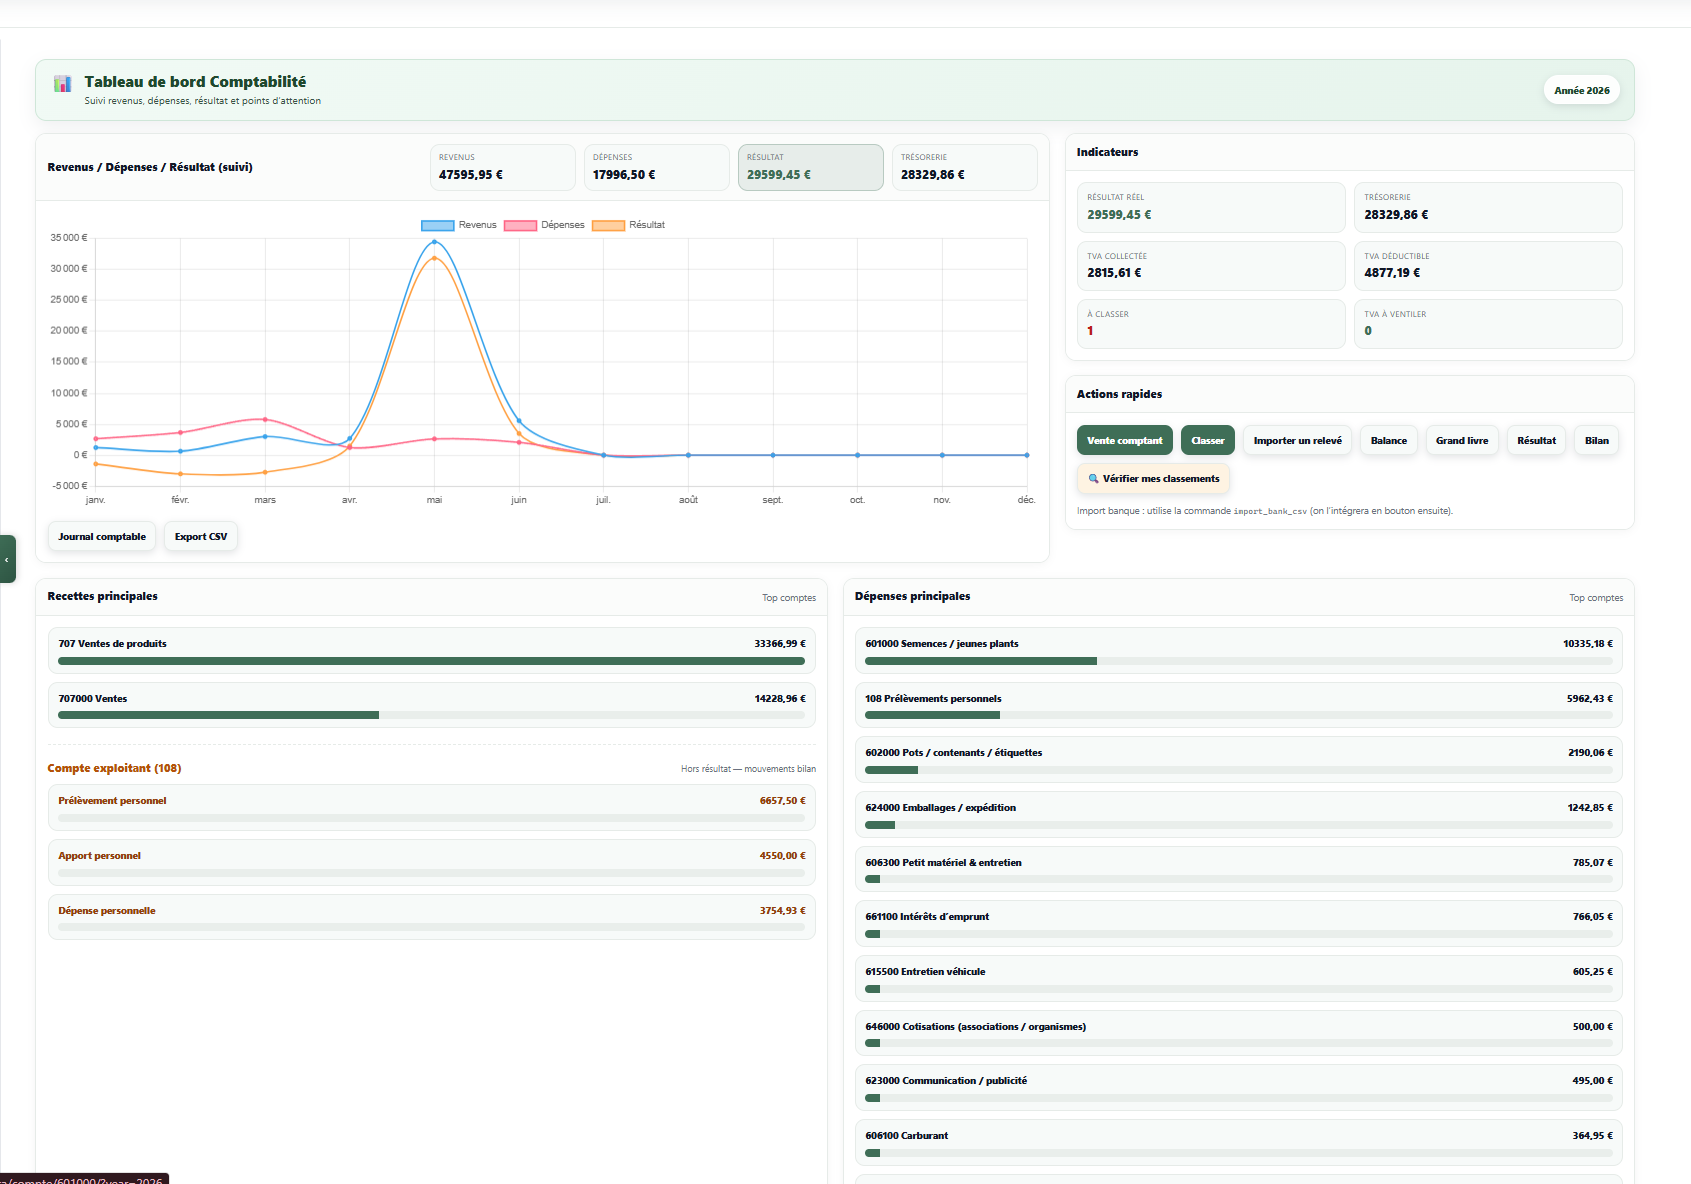Select the REVENUS summary card 47595,95 €
Image resolution: width=1691 pixels, height=1184 pixels.
pos(503,167)
